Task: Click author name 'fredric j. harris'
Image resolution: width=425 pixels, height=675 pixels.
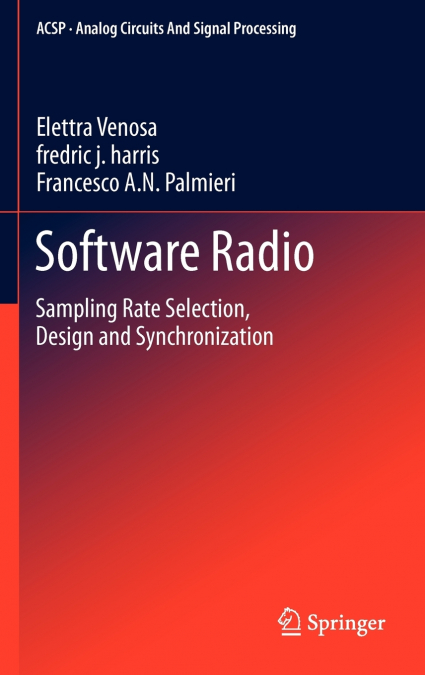Action: tap(98, 155)
